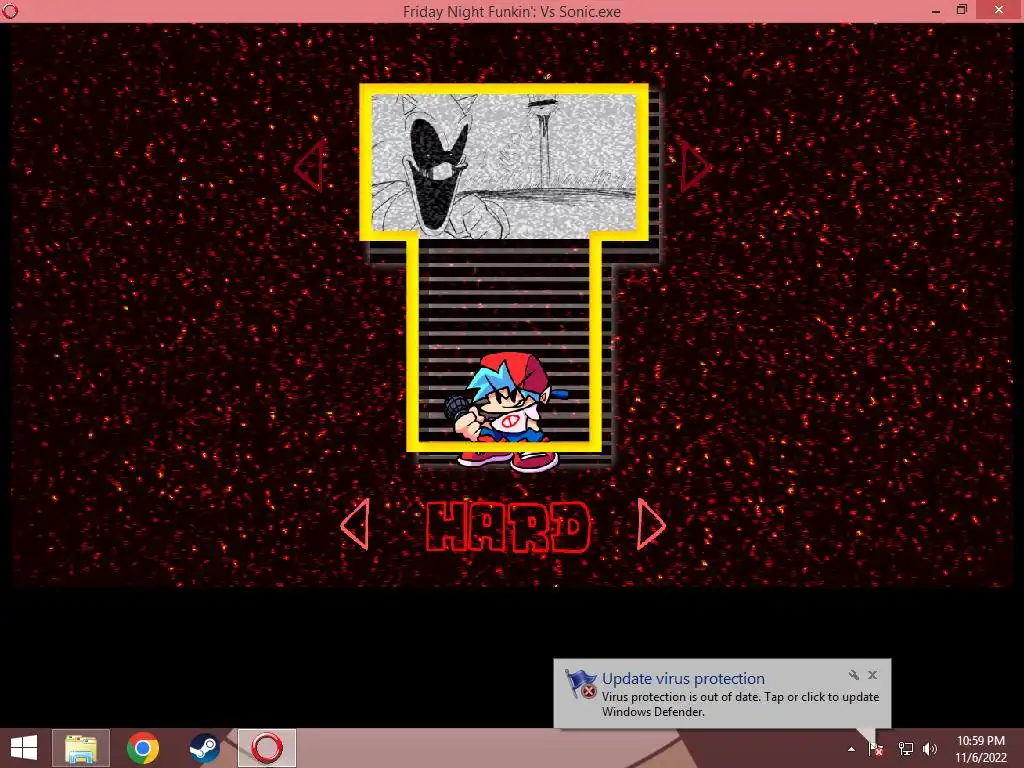Close the Update virus protection notification
The image size is (1024, 768).
click(872, 675)
